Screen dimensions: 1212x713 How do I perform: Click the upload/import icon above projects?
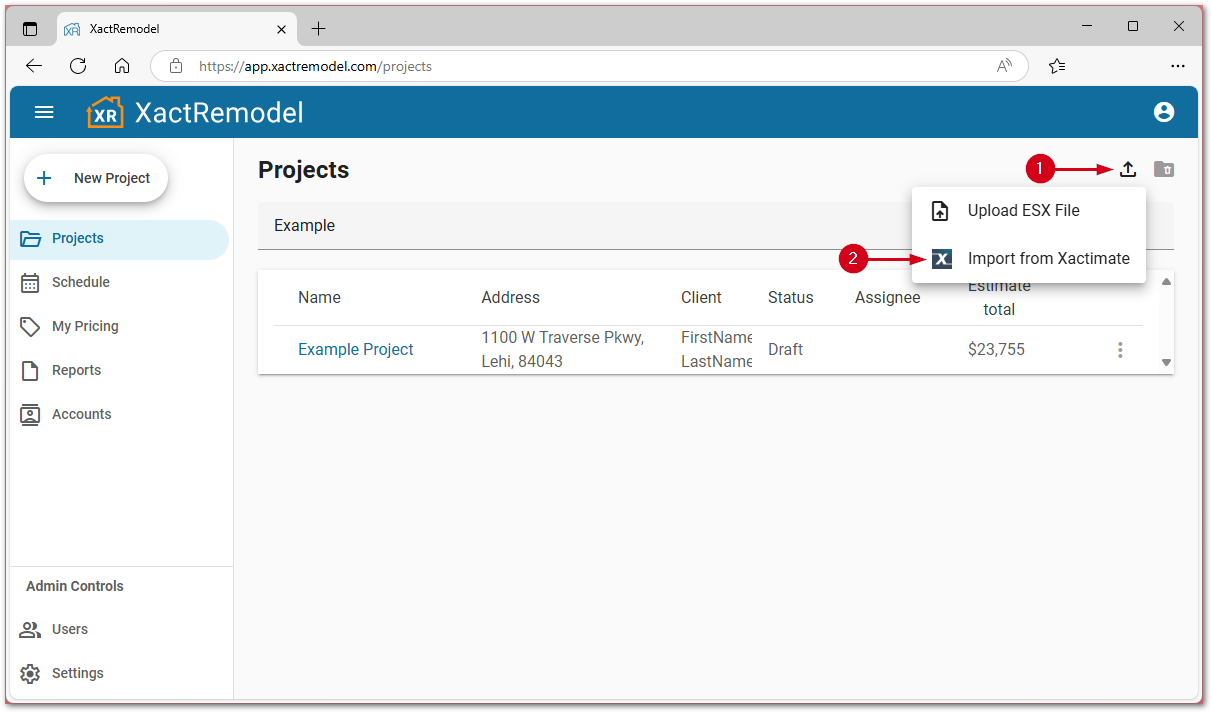tap(1128, 169)
